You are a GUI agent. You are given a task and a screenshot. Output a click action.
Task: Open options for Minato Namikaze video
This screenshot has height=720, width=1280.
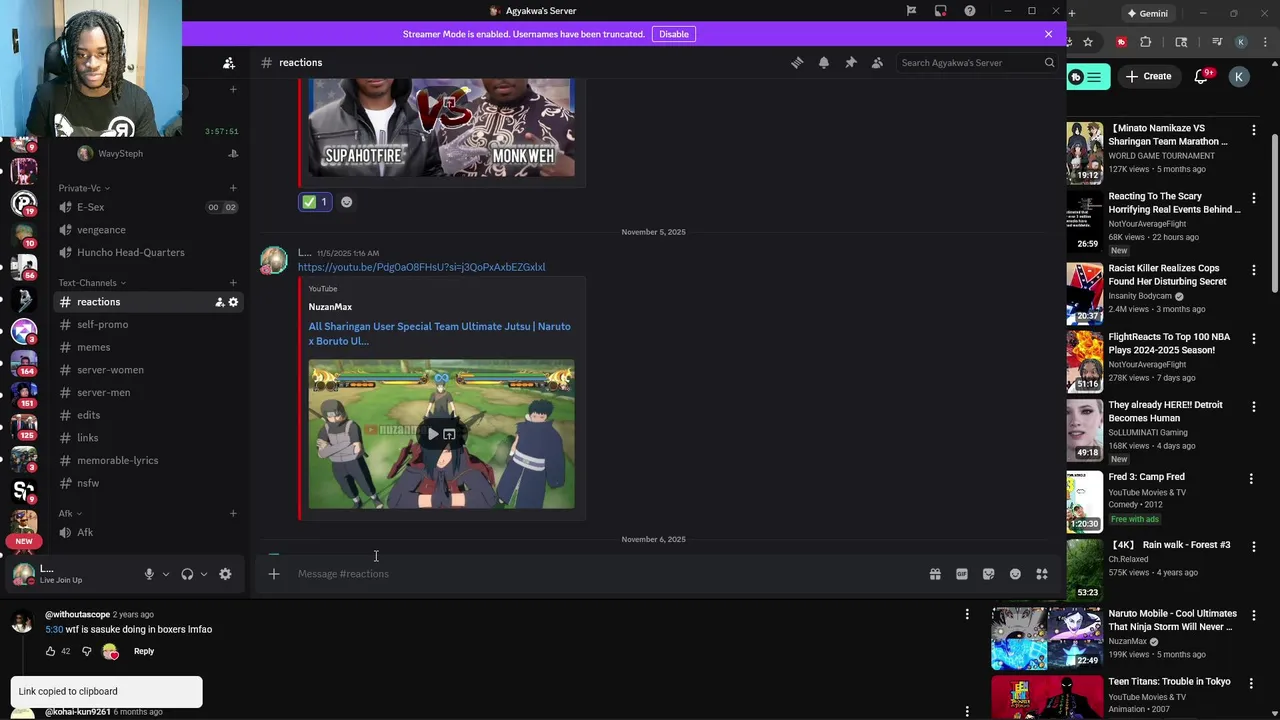click(1253, 130)
